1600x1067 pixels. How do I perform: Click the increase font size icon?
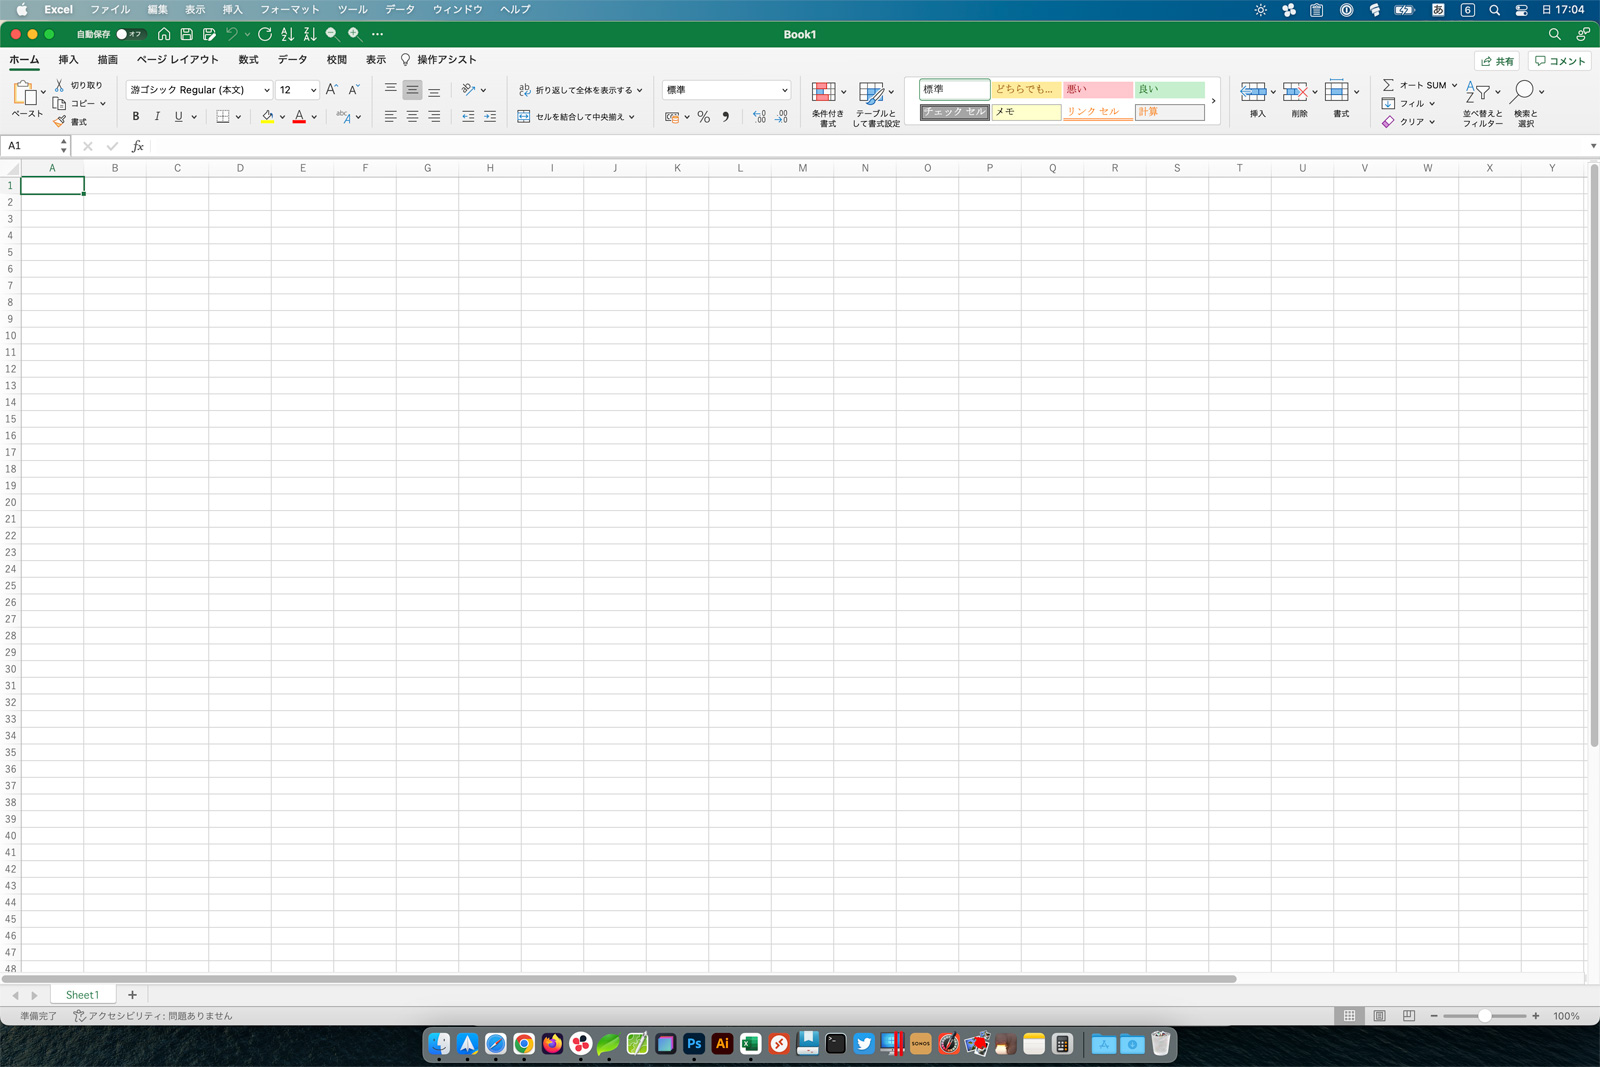[x=332, y=90]
